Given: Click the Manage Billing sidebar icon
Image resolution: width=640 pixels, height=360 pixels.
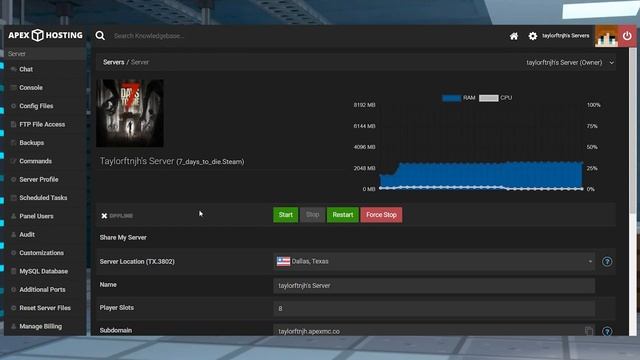Looking at the screenshot, I should [x=13, y=327].
